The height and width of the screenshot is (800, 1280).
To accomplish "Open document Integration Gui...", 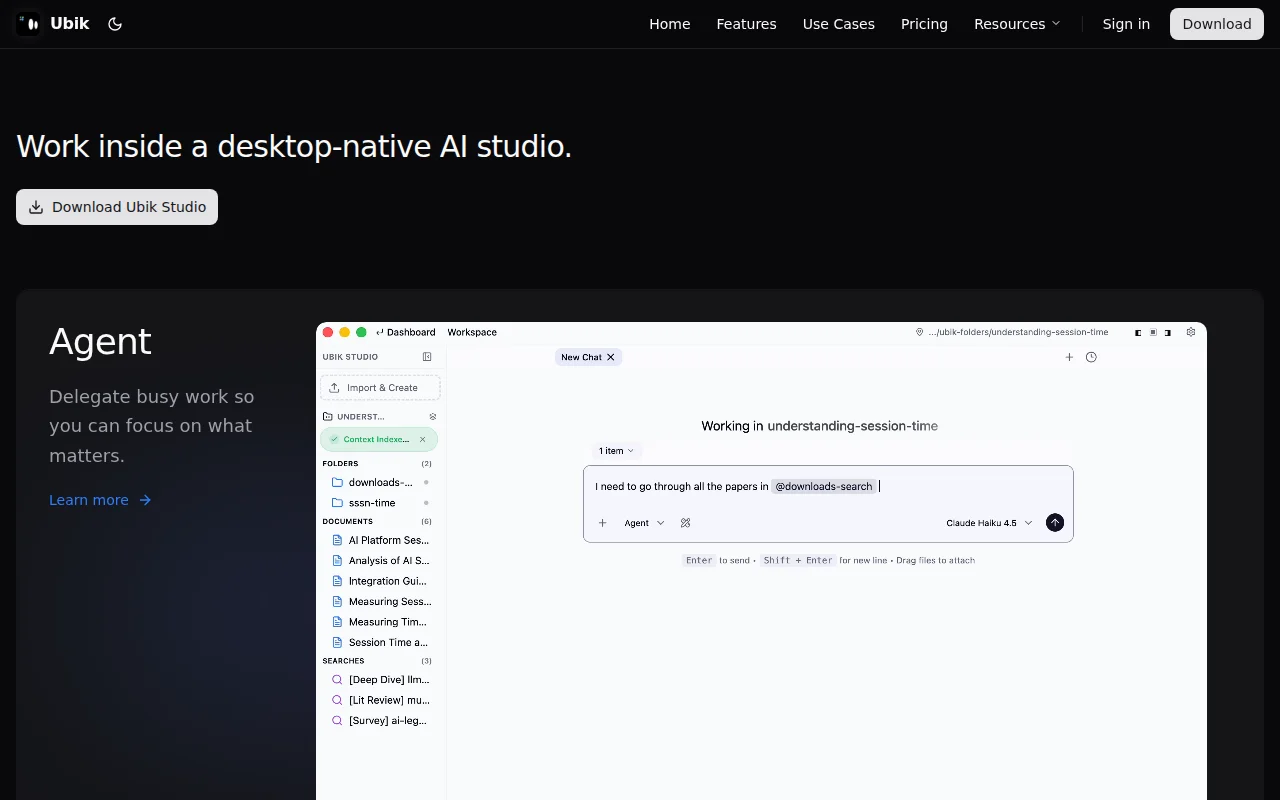I will [380, 581].
